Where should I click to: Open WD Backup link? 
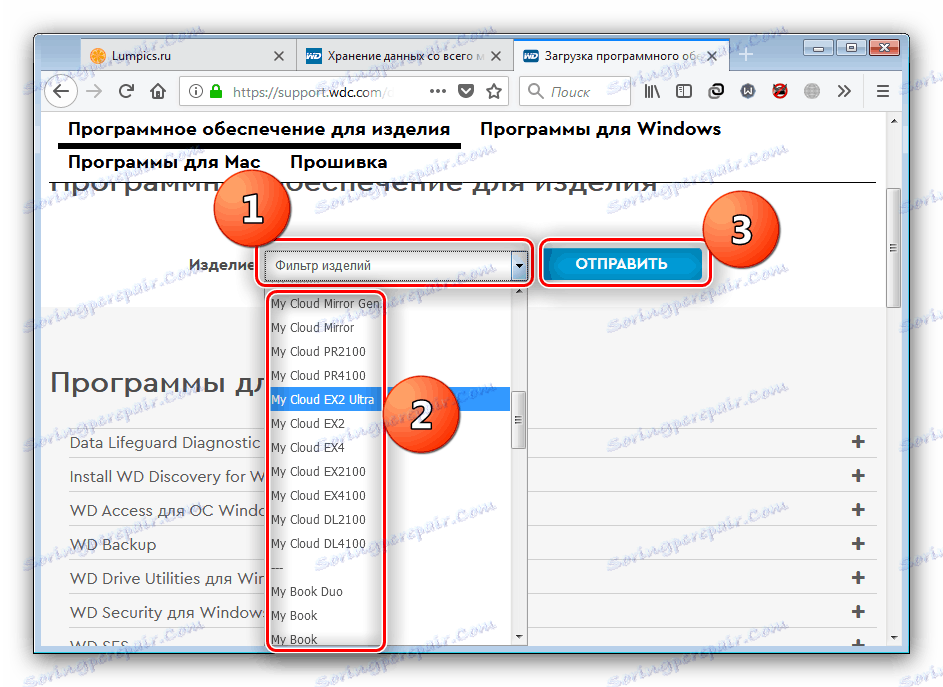(113, 544)
